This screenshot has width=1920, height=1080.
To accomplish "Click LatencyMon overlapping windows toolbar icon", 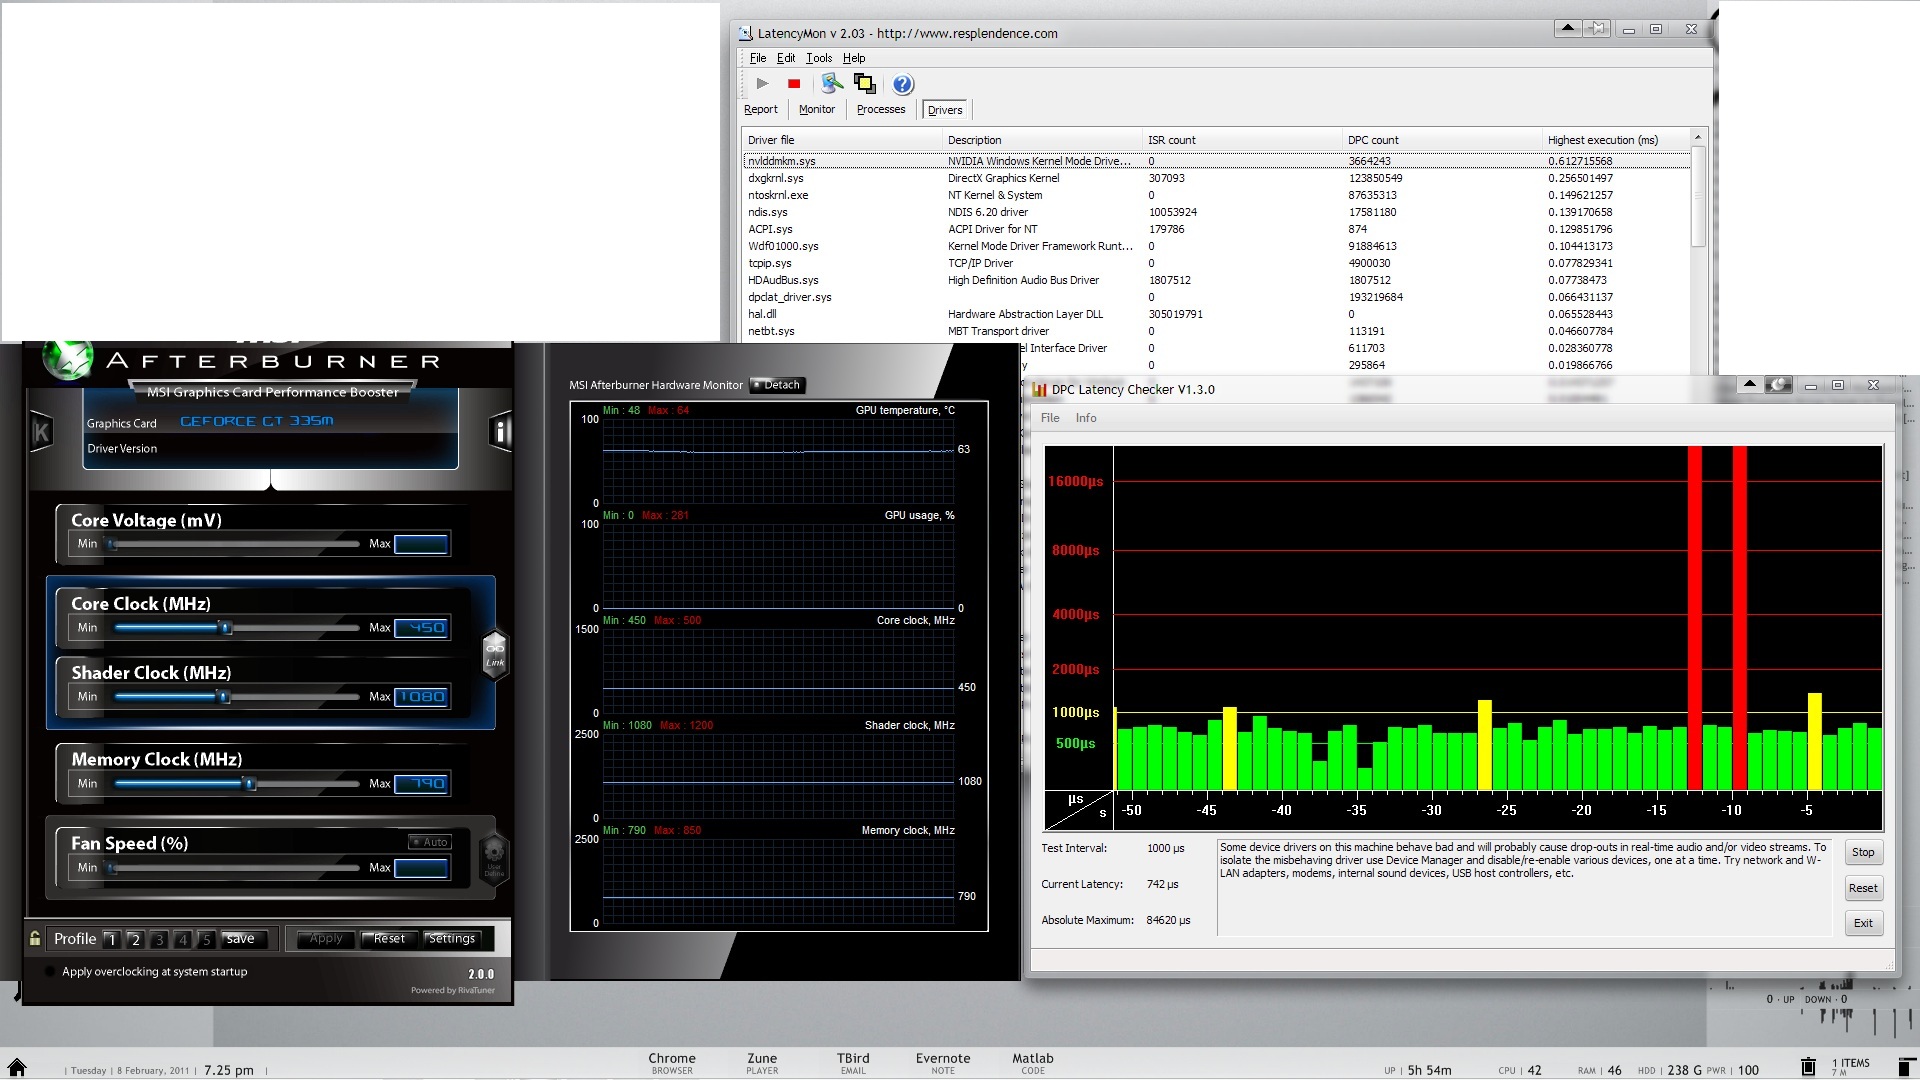I will click(x=865, y=84).
